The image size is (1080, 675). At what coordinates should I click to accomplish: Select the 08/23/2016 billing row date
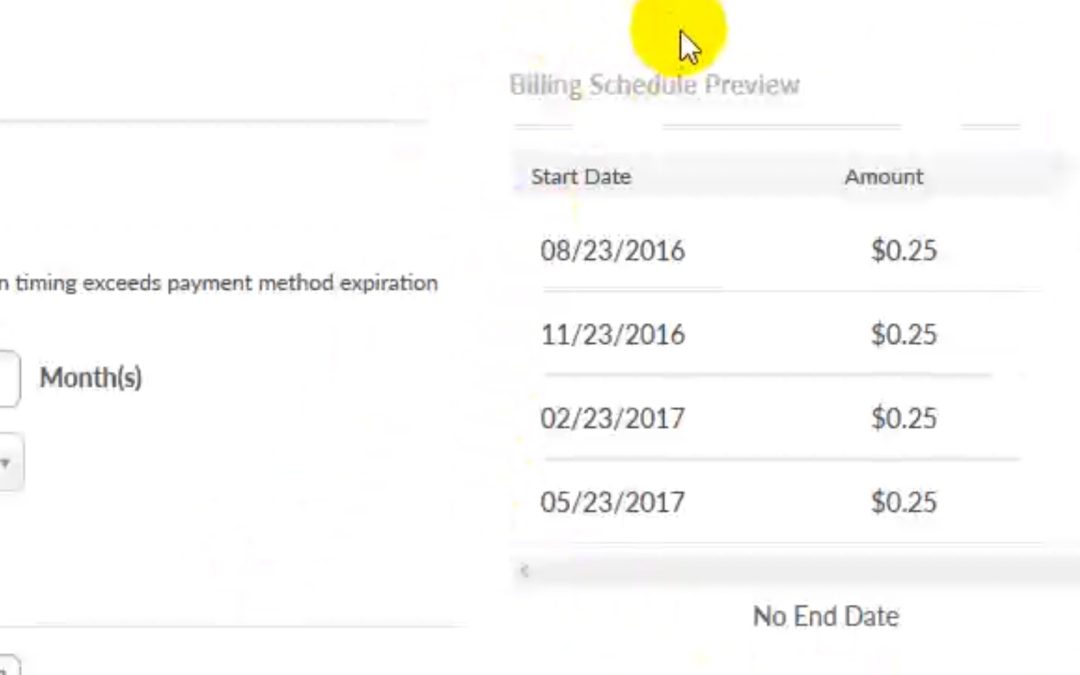click(612, 251)
